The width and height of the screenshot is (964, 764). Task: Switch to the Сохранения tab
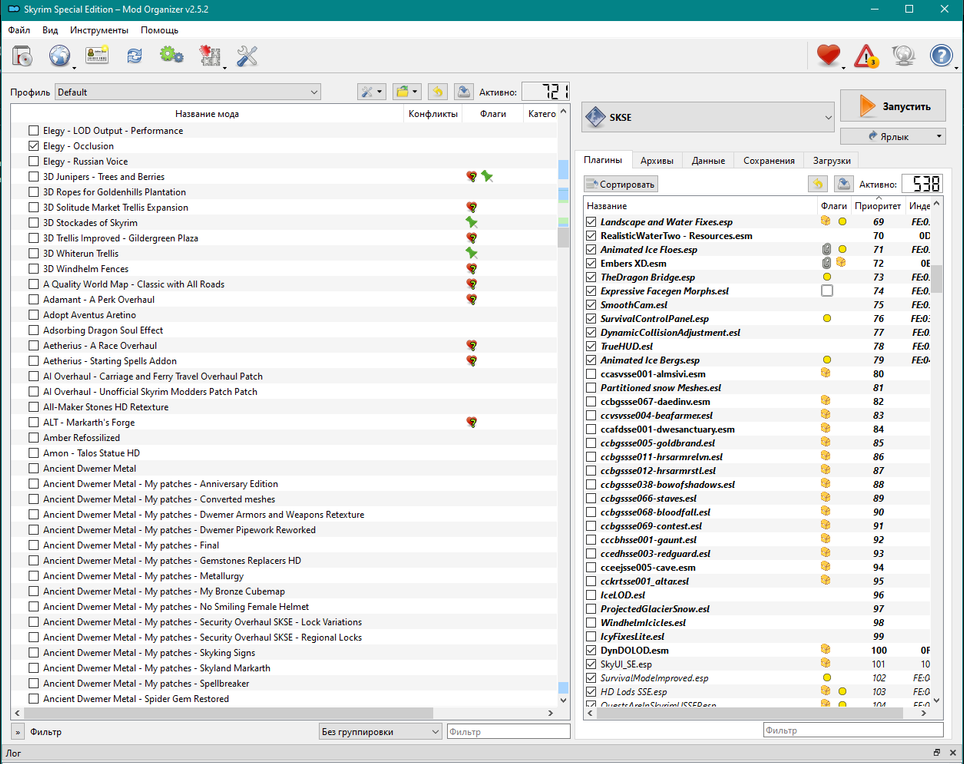pos(768,160)
